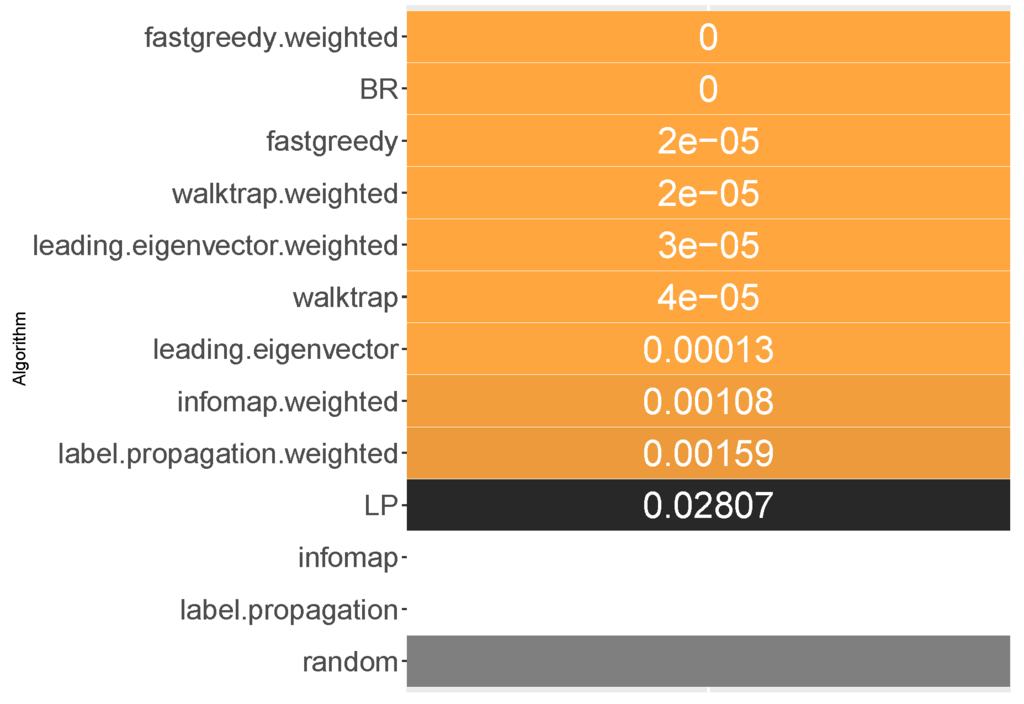The width and height of the screenshot is (1024, 704).
Task: Click the infomap row label
Action: coord(347,558)
